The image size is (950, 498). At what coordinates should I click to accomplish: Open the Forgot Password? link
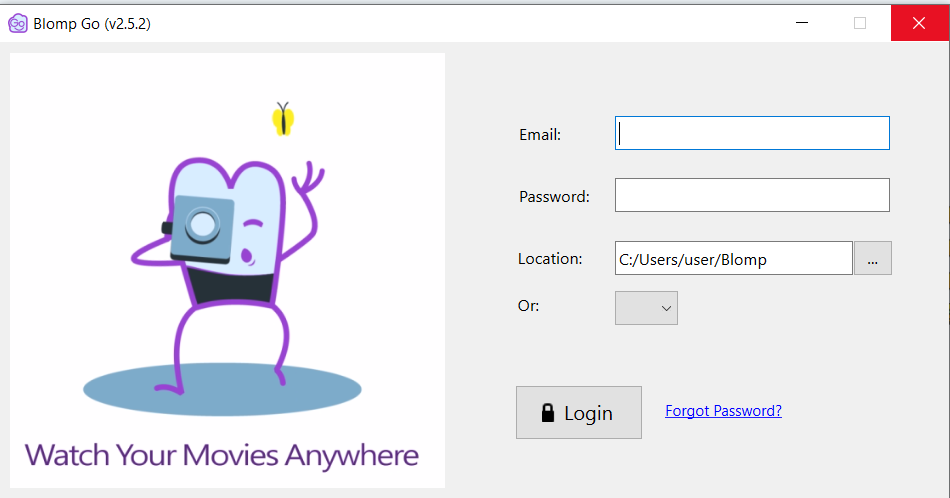pos(723,411)
